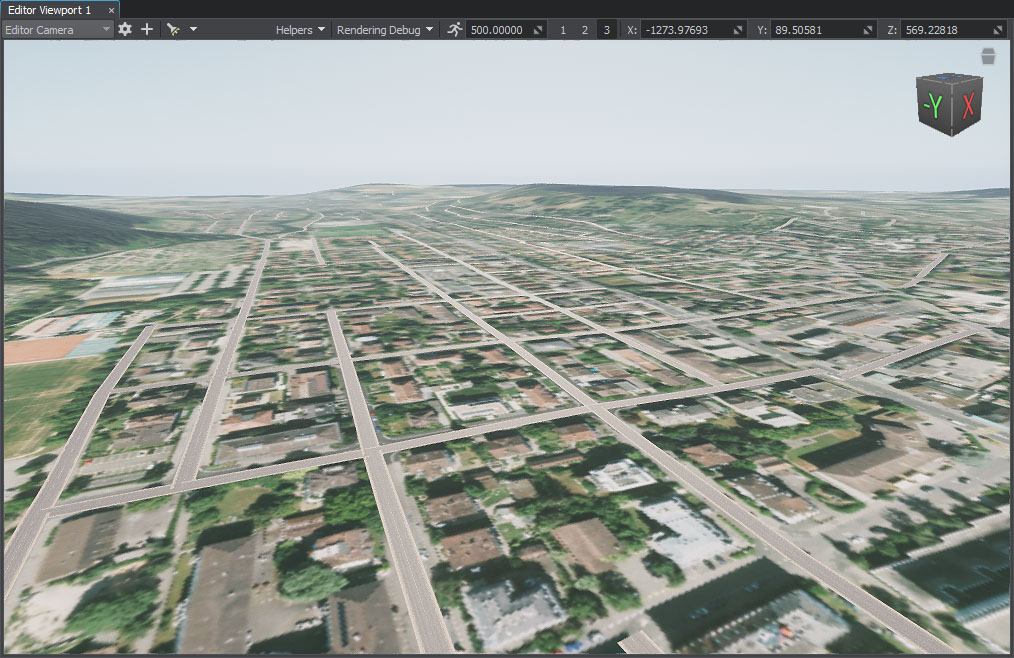Click the top face of the orientation cube

point(951,80)
